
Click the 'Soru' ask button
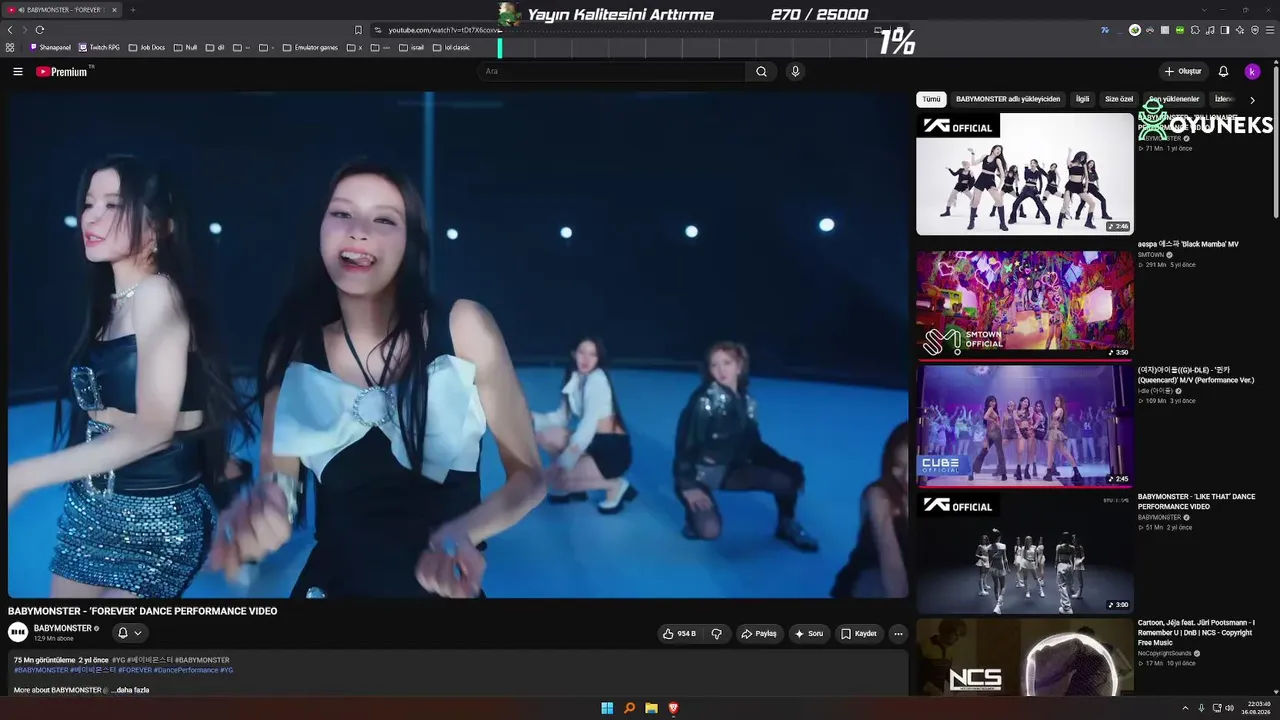tap(809, 633)
